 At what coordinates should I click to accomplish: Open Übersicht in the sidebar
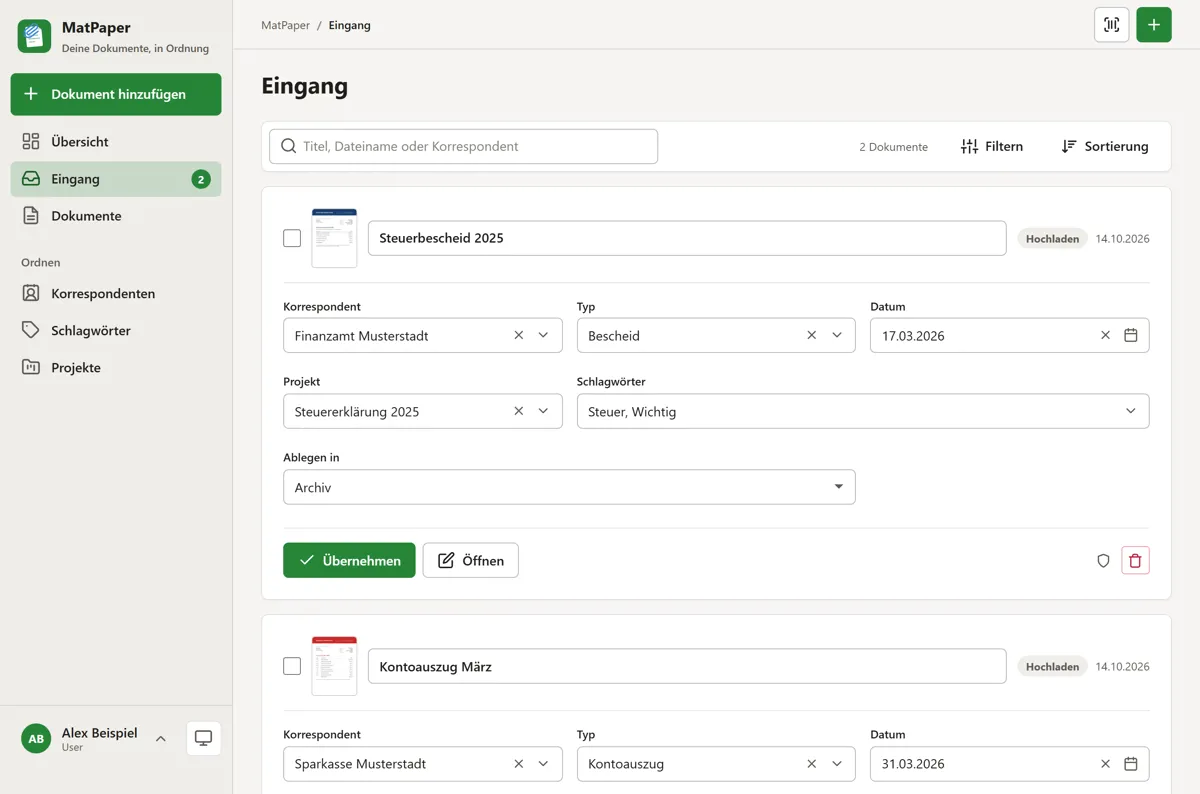coord(116,142)
